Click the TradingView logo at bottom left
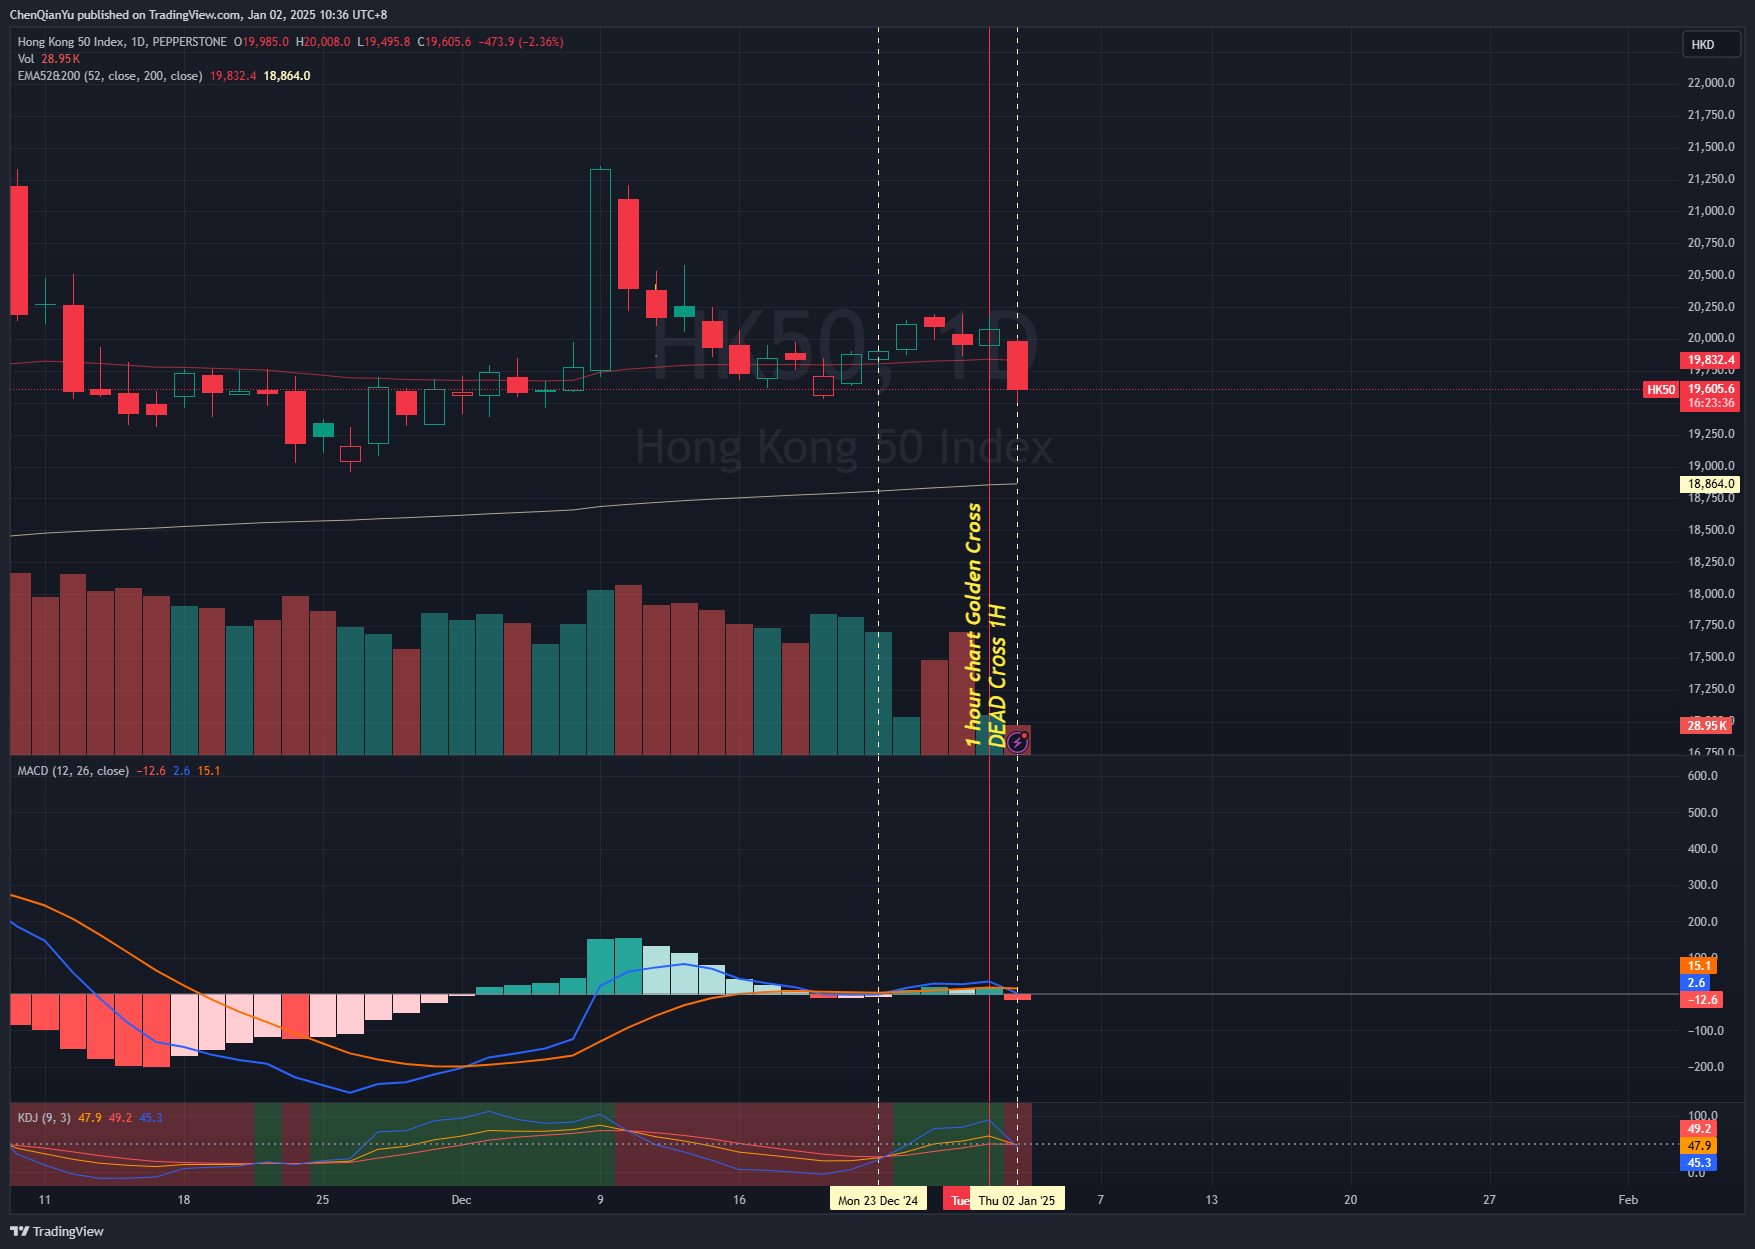 (57, 1231)
